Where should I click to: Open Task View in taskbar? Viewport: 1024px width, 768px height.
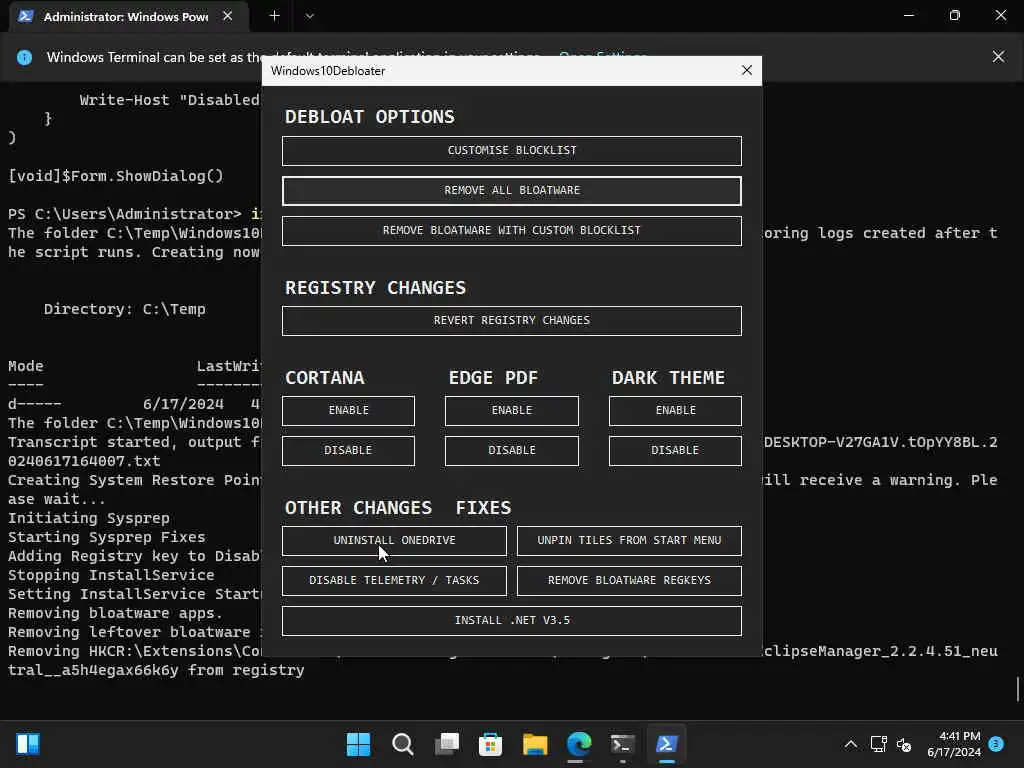point(447,744)
